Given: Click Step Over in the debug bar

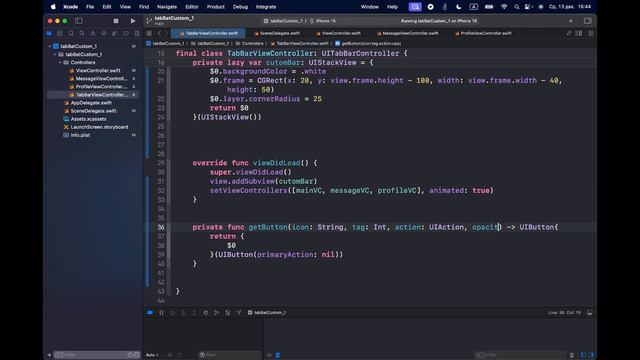Looking at the screenshot, I should (172, 313).
